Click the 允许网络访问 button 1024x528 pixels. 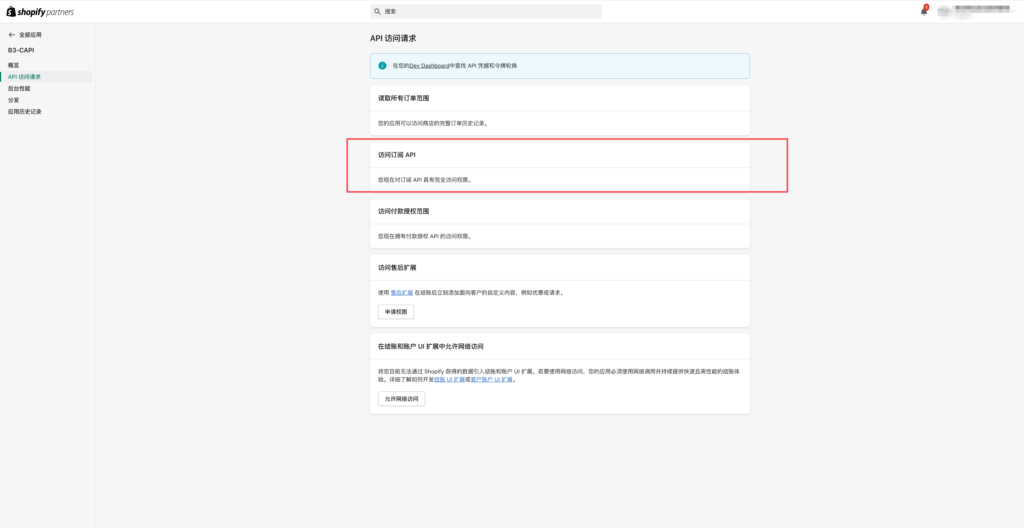pos(402,399)
